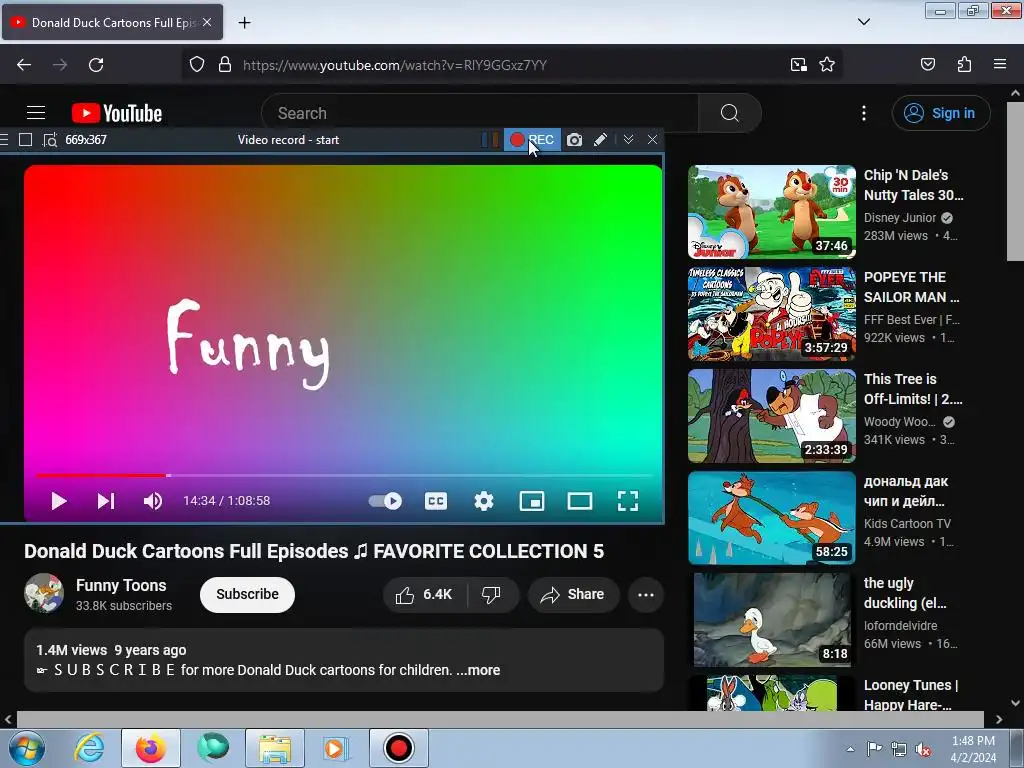The width and height of the screenshot is (1024, 768).
Task: Take a screenshot with the recorder camera icon
Action: coord(574,140)
